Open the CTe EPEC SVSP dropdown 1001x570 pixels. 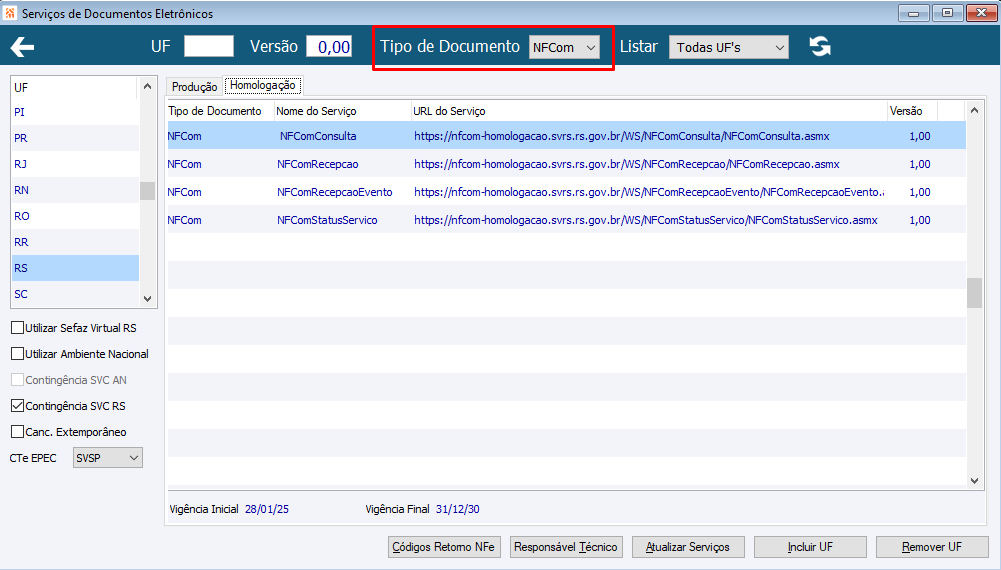pyautogui.click(x=108, y=458)
